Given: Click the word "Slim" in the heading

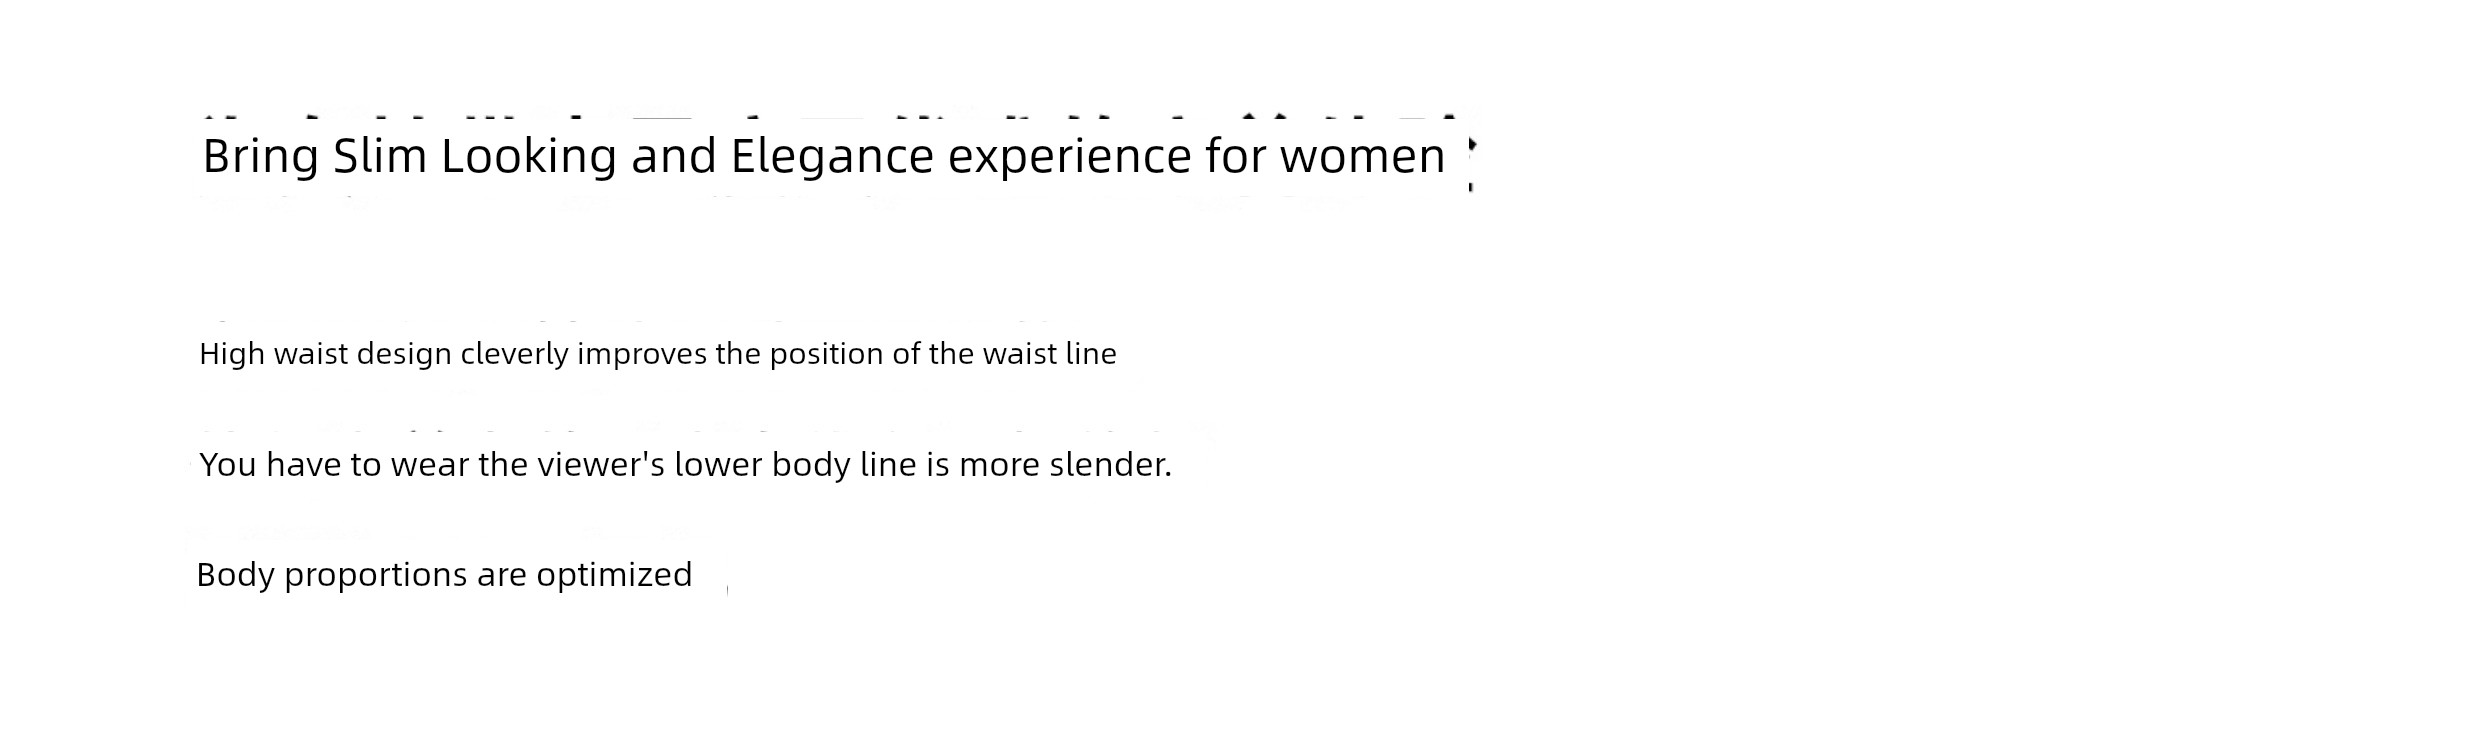Looking at the screenshot, I should [380, 156].
